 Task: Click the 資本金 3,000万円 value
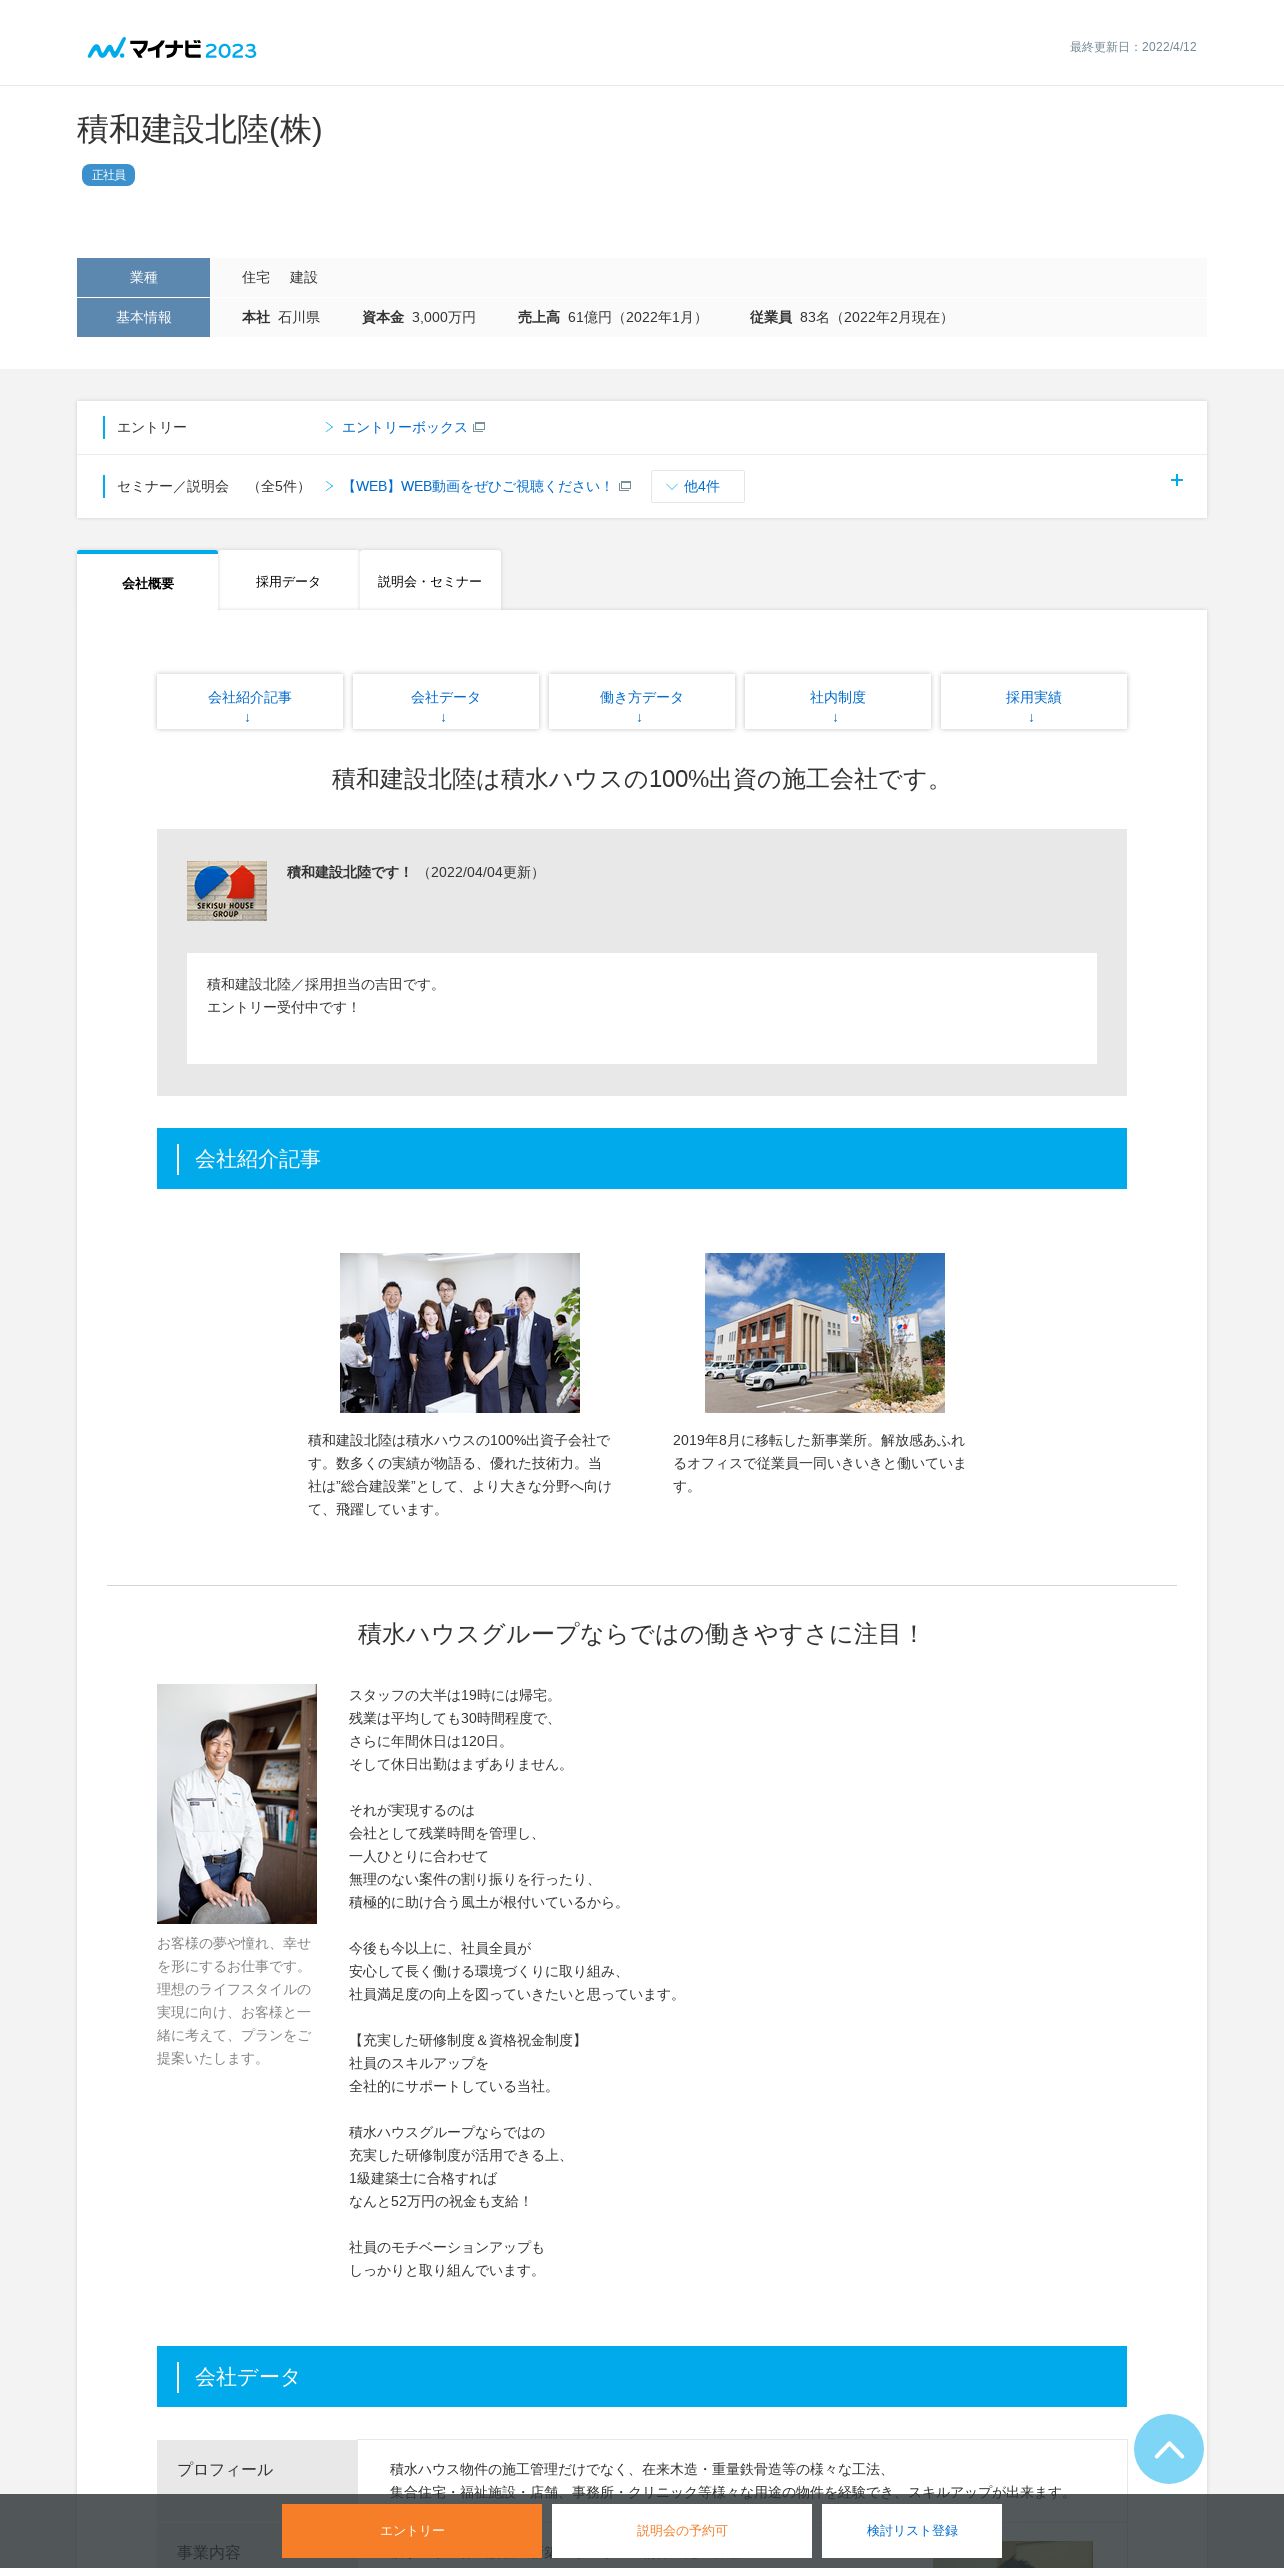[x=419, y=317]
